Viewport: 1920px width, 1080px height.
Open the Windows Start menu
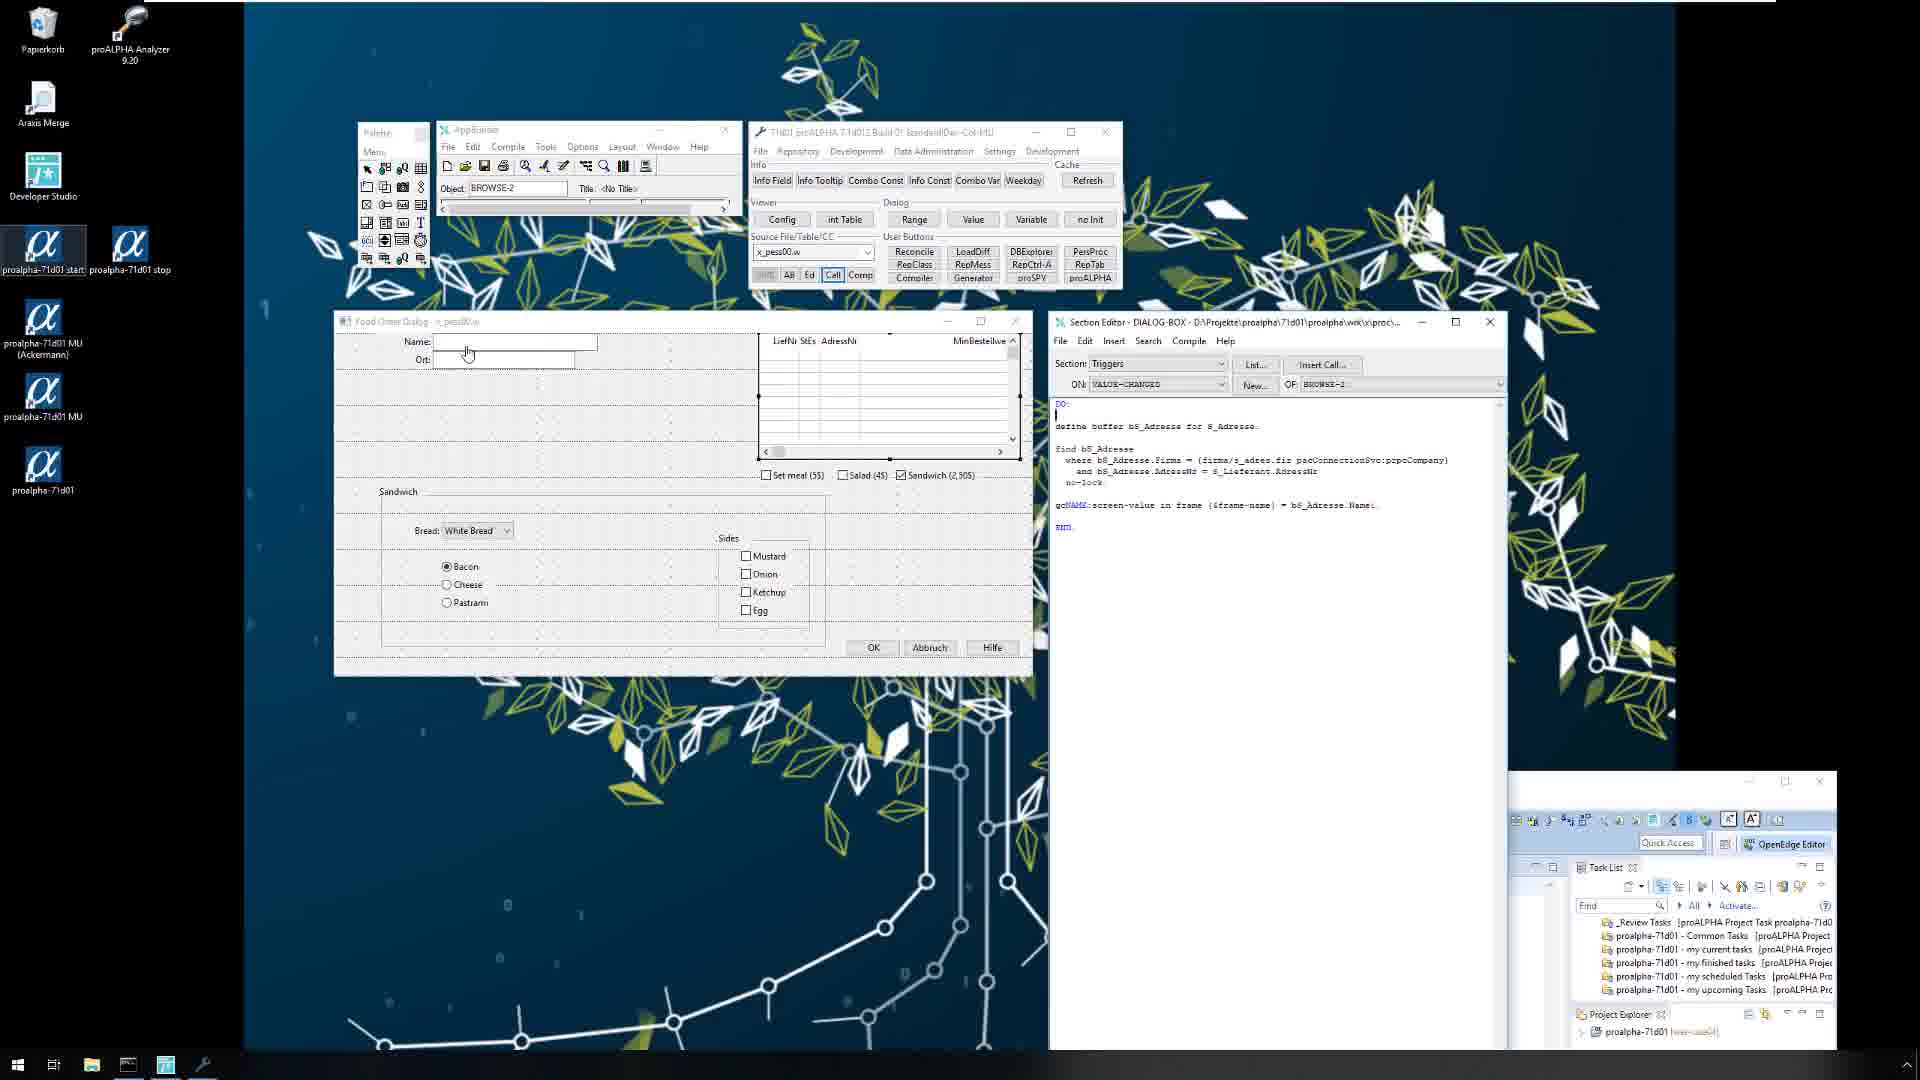pos(17,1064)
